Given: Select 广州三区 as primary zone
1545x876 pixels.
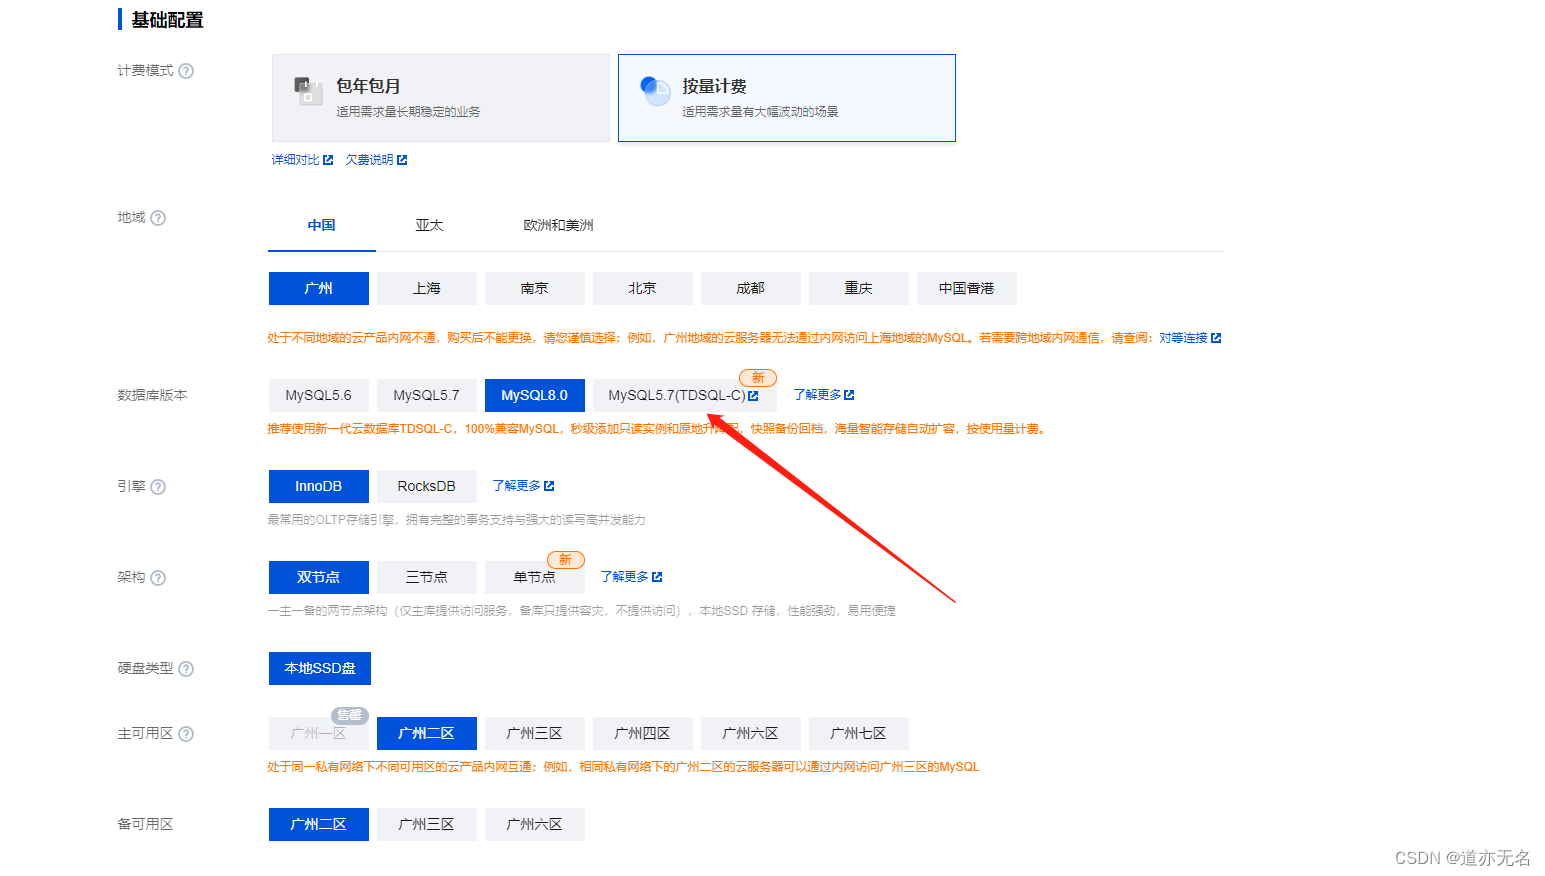Looking at the screenshot, I should [535, 733].
